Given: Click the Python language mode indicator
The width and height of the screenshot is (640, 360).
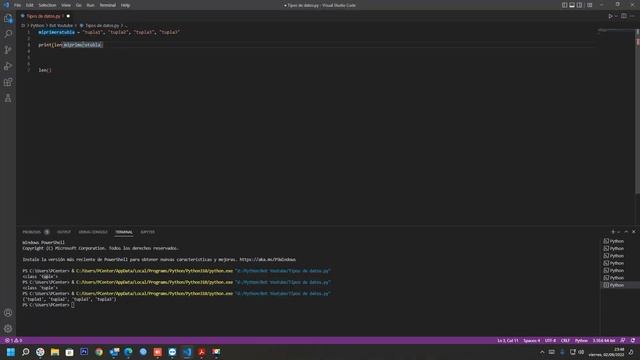Looking at the screenshot, I should click(x=581, y=340).
